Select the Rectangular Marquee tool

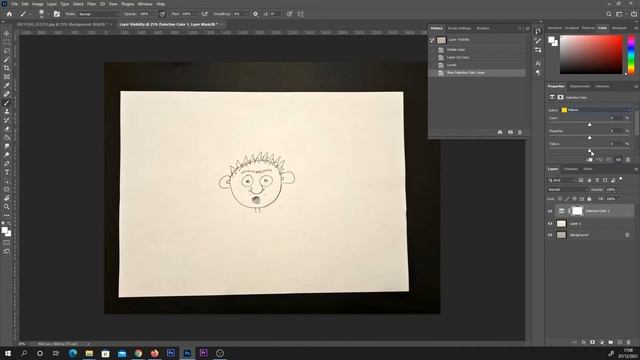pyautogui.click(x=7, y=42)
